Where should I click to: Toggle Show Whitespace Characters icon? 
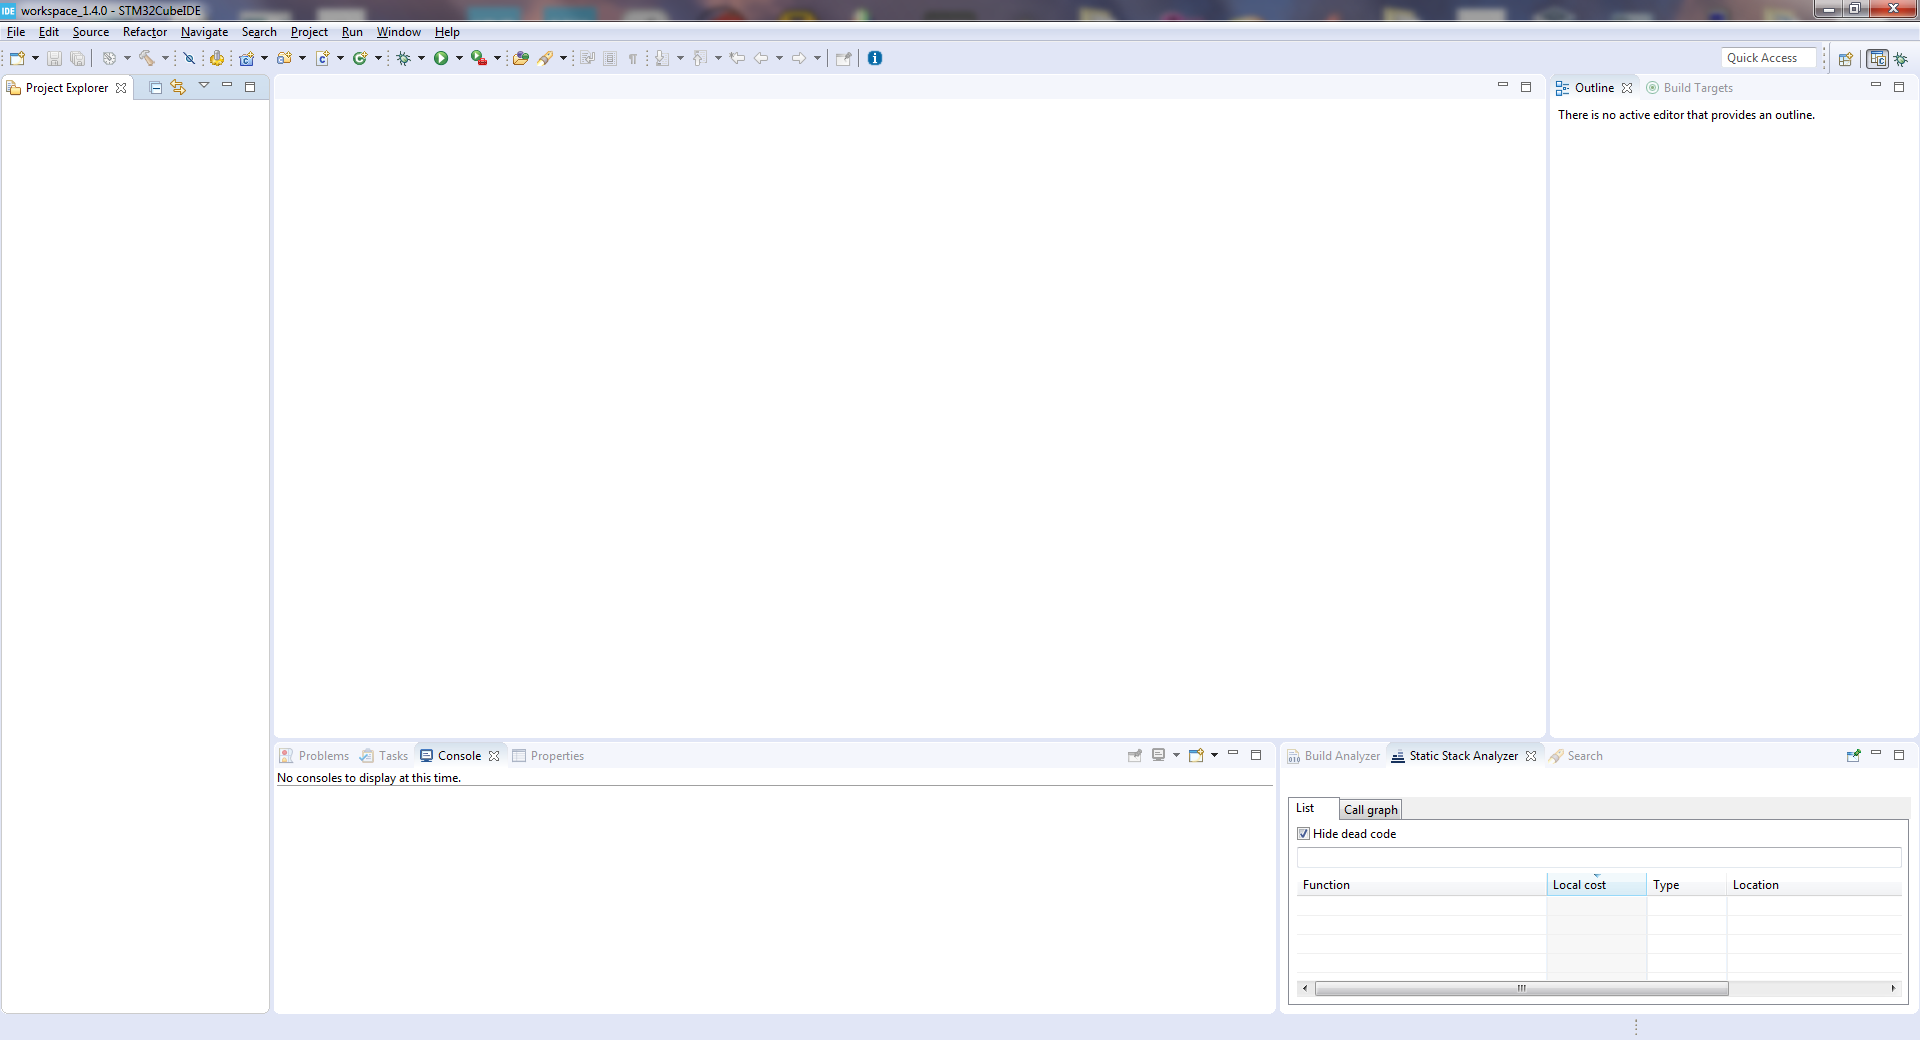point(632,58)
